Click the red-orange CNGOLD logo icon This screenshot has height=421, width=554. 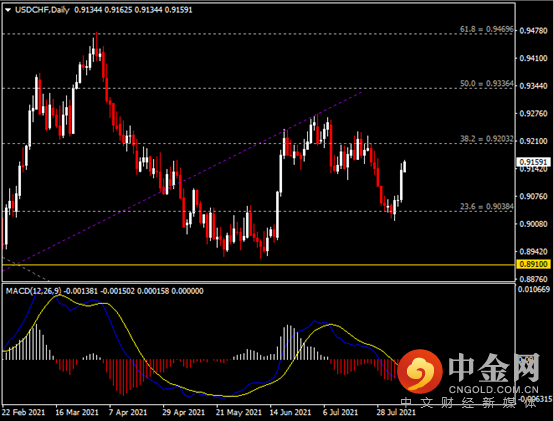(x=420, y=371)
